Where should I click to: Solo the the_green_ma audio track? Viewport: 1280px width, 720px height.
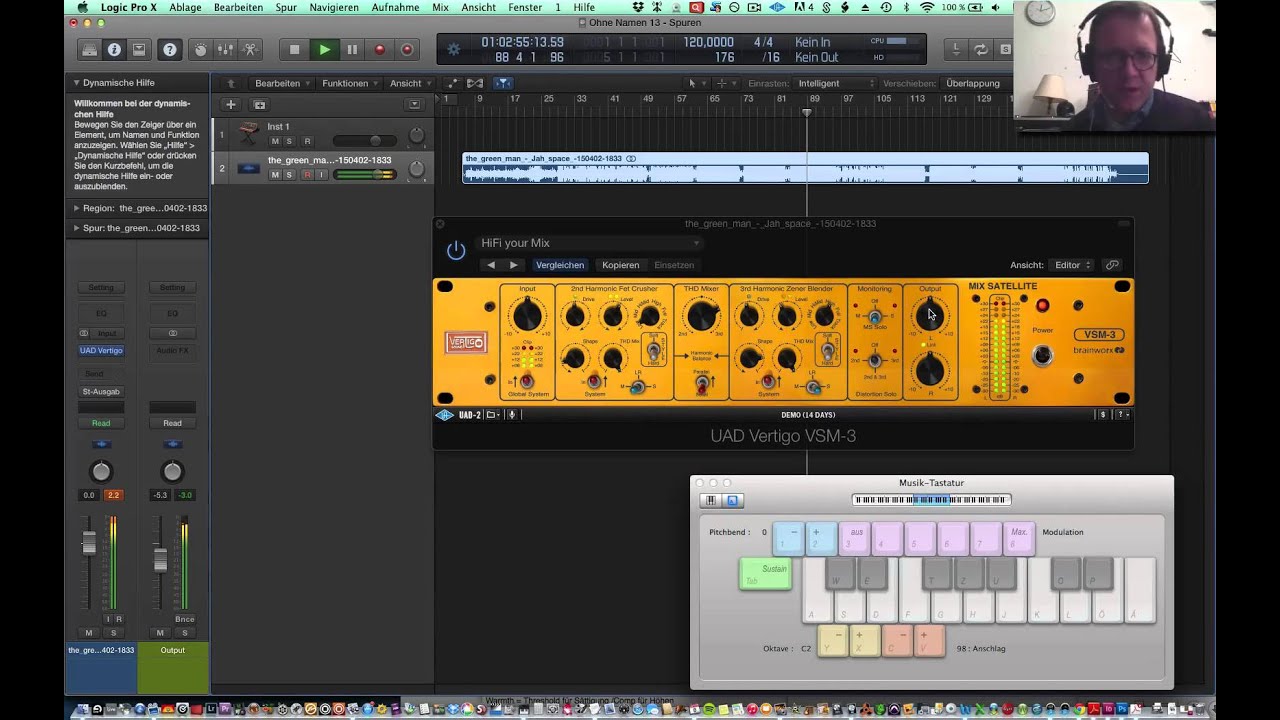[290, 175]
